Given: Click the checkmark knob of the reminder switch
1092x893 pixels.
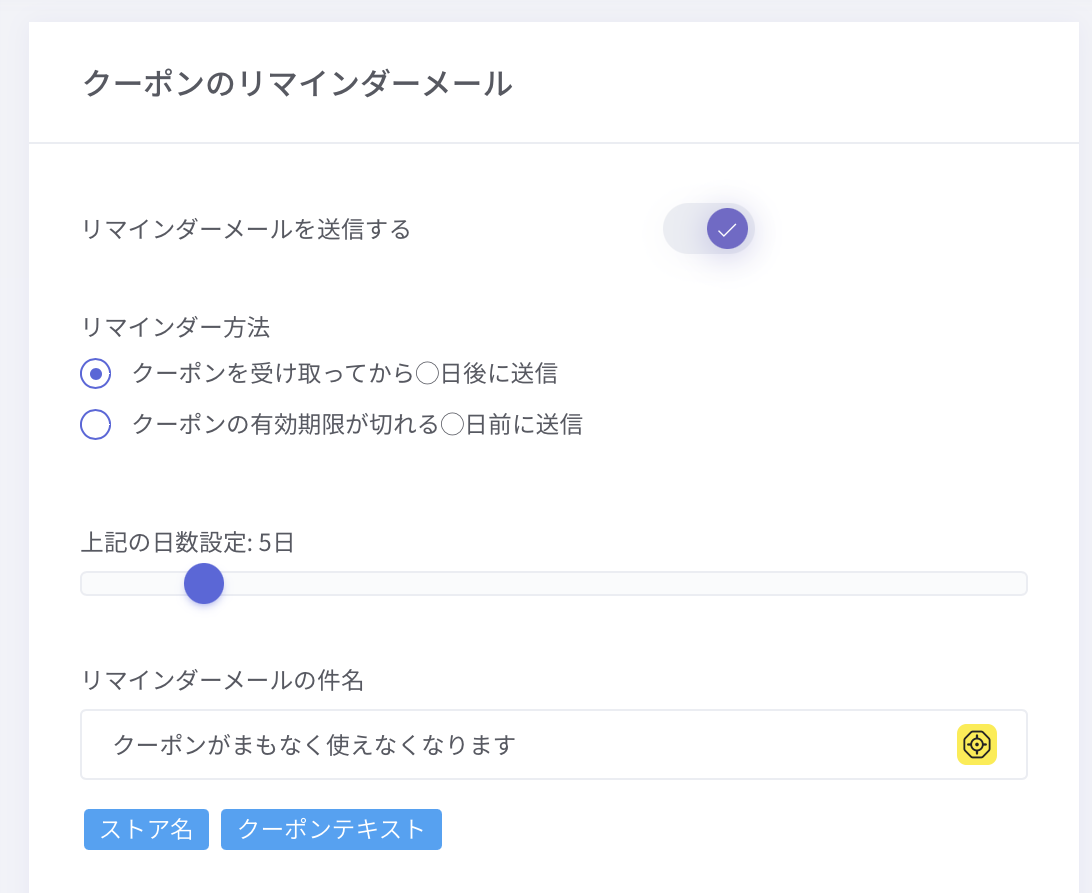Looking at the screenshot, I should point(727,229).
